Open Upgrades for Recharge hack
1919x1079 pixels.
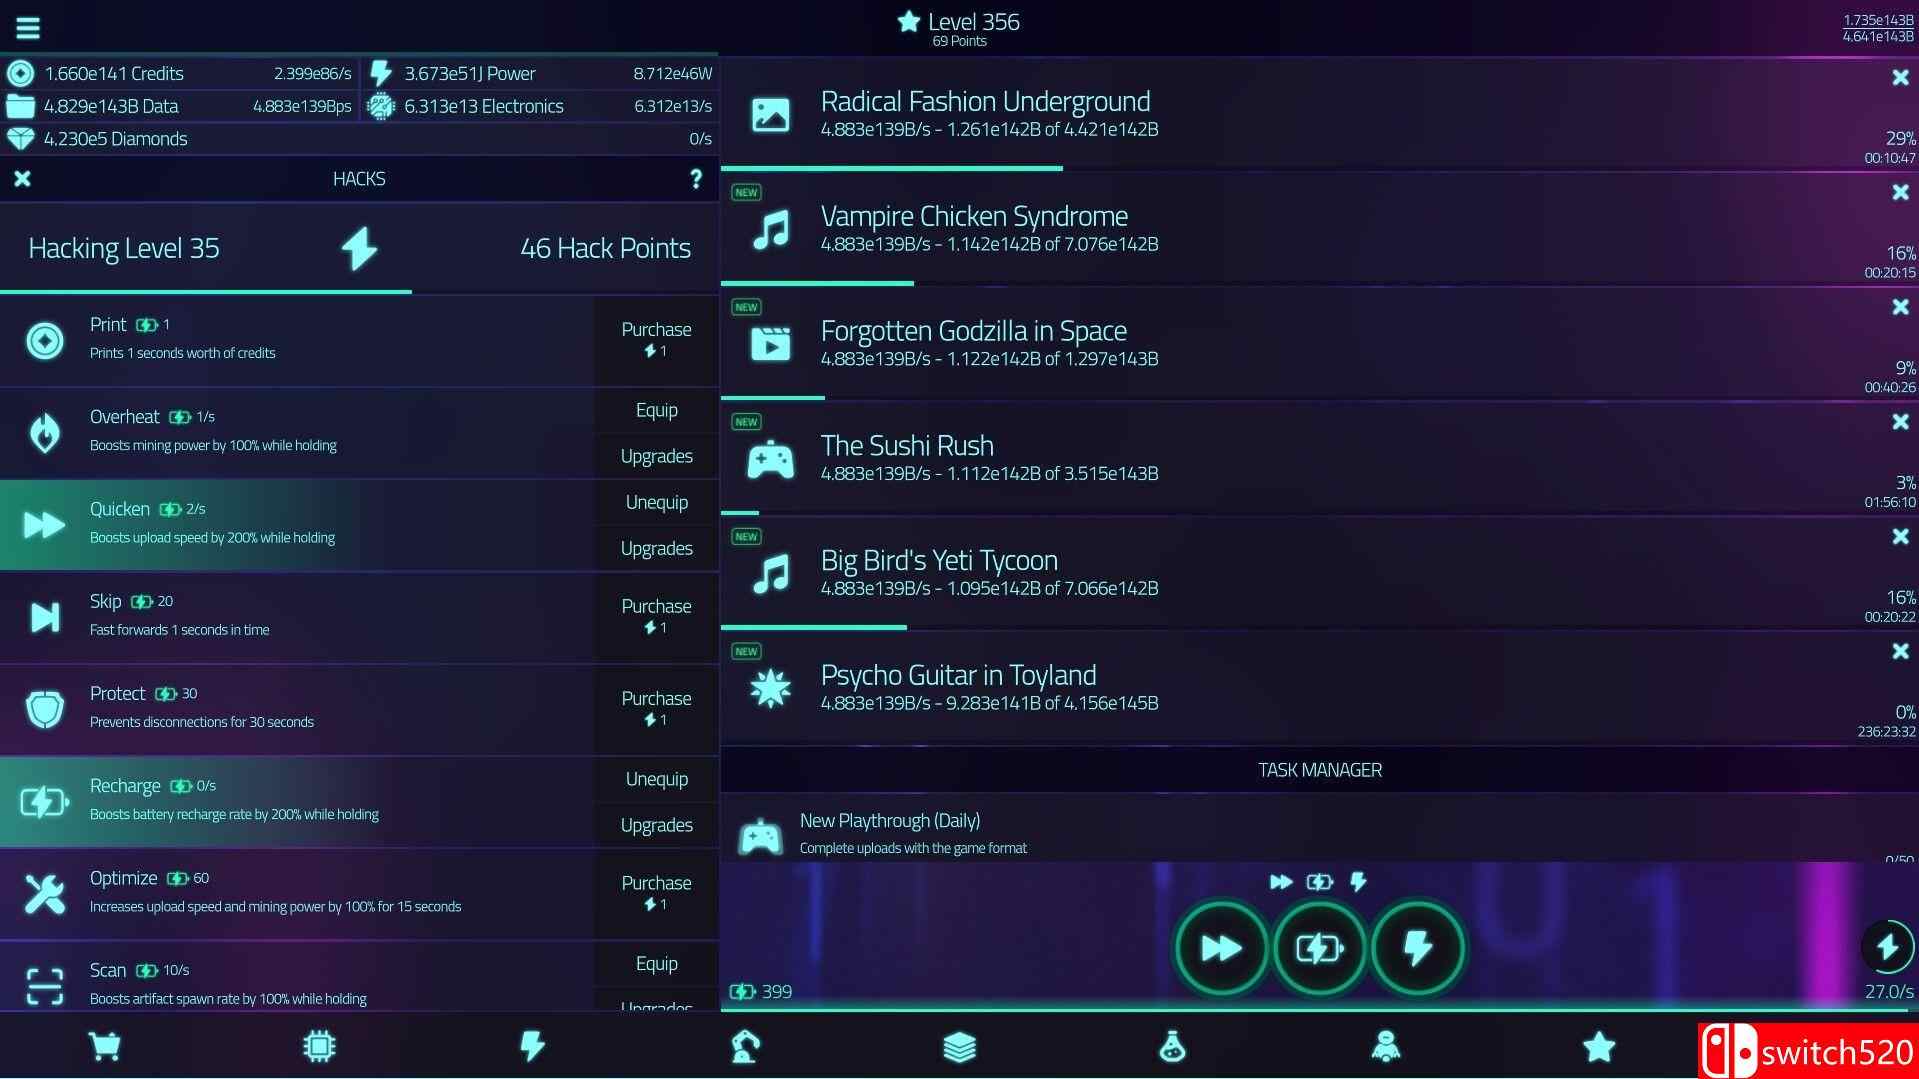coord(656,825)
